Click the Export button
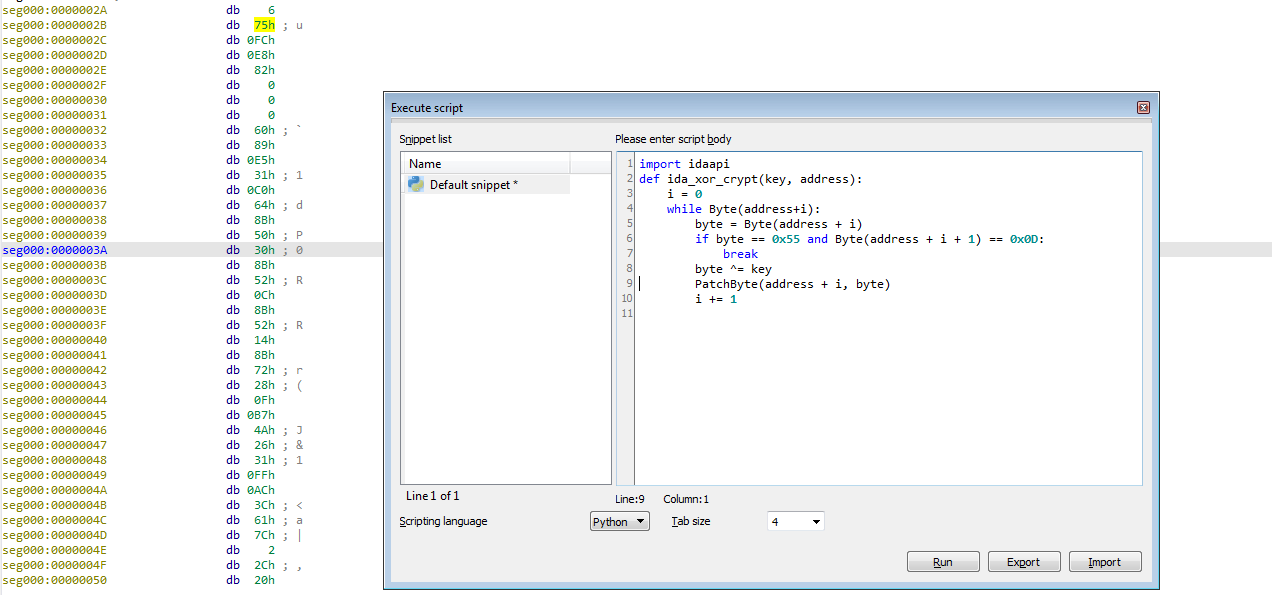Screen dimensions: 1272x595 pyautogui.click(x=1023, y=562)
